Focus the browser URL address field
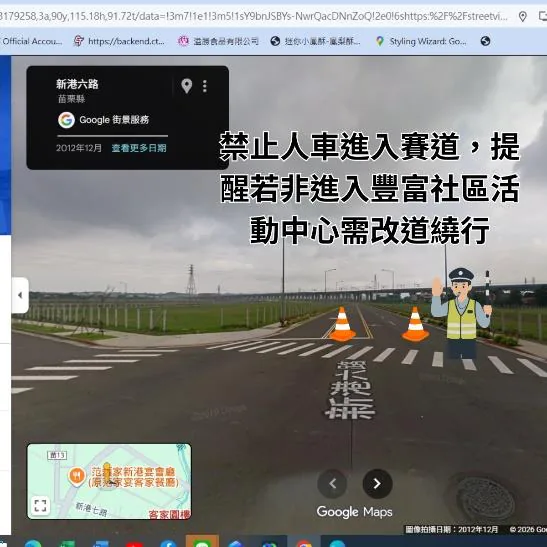This screenshot has height=547, width=547. click(255, 16)
